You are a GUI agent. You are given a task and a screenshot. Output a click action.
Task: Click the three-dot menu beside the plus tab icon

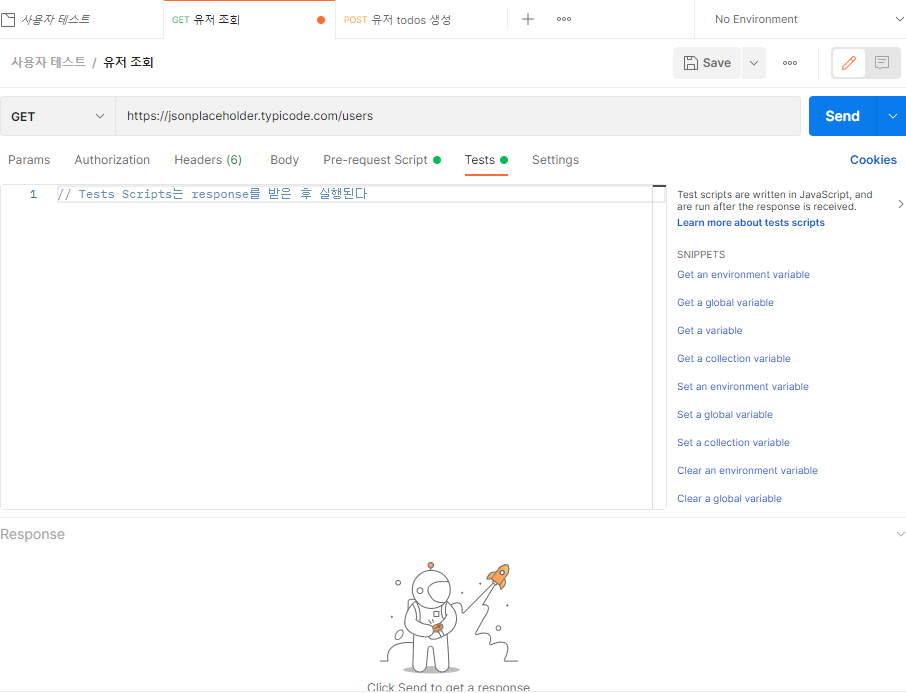563,18
